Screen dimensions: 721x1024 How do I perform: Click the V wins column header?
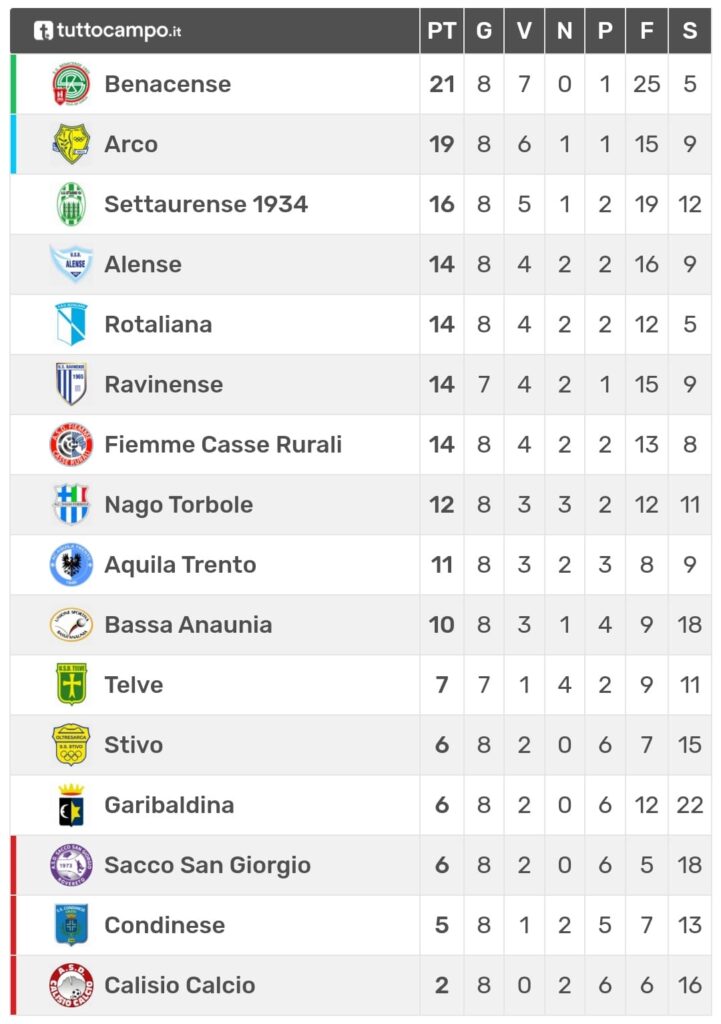(x=524, y=31)
